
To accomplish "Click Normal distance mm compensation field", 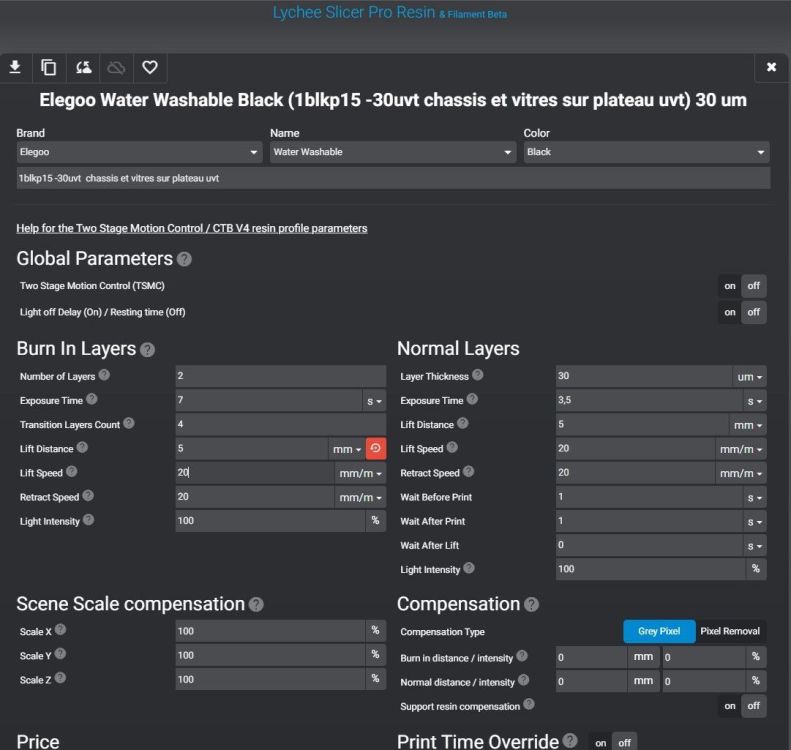I will [591, 682].
